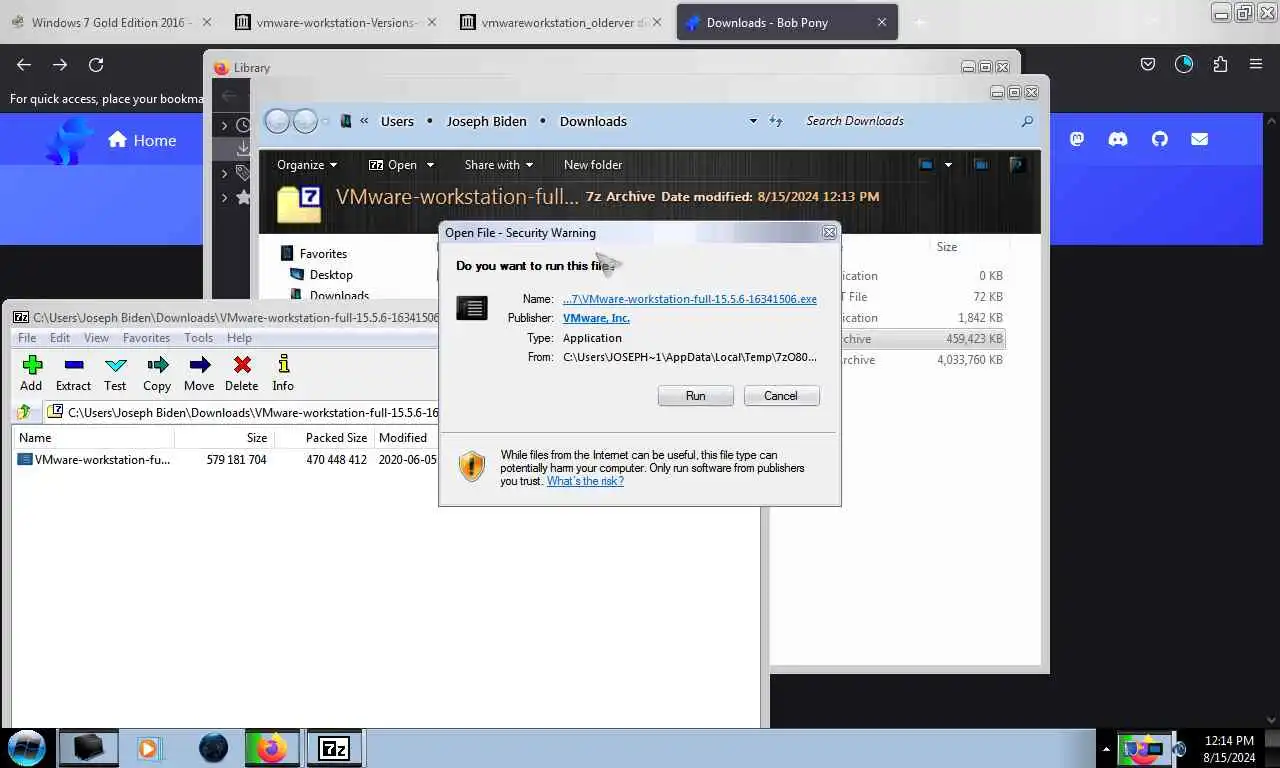Viewport: 1280px width, 768px height.
Task: Open the What's the risk? link
Action: 585,481
